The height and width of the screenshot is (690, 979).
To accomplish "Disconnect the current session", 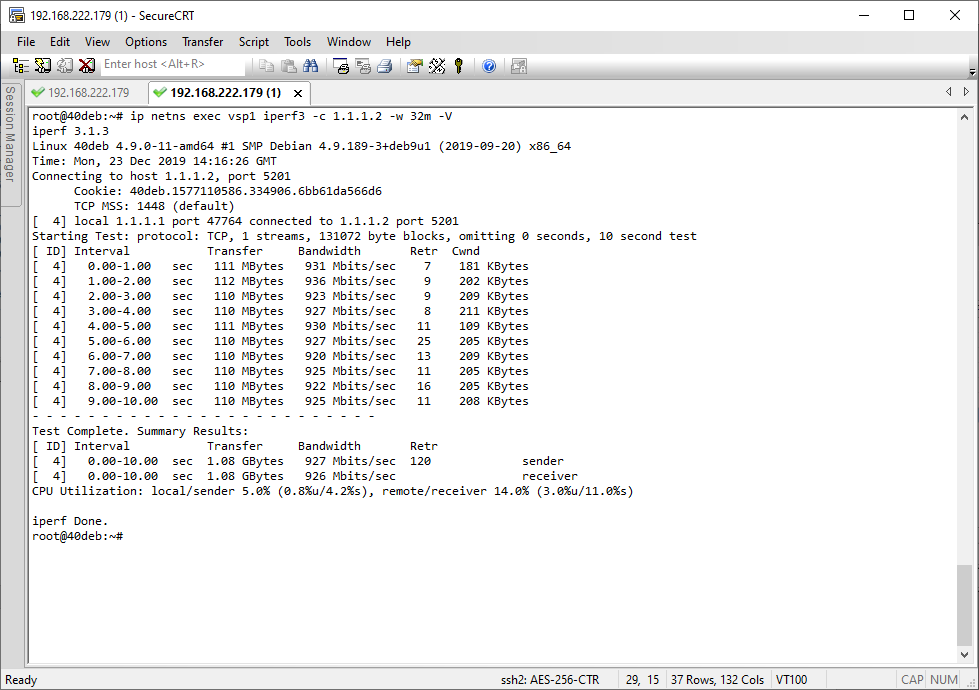I will [88, 65].
